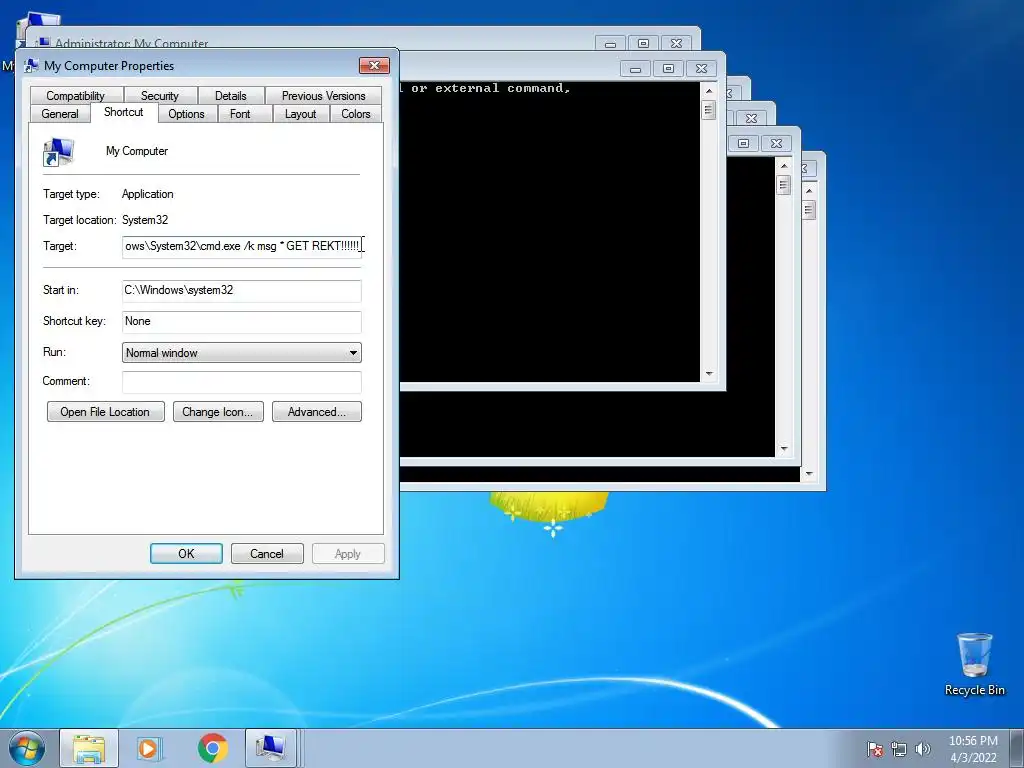The image size is (1024, 768).
Task: Click the greyed-out Apply button
Action: pyautogui.click(x=348, y=554)
